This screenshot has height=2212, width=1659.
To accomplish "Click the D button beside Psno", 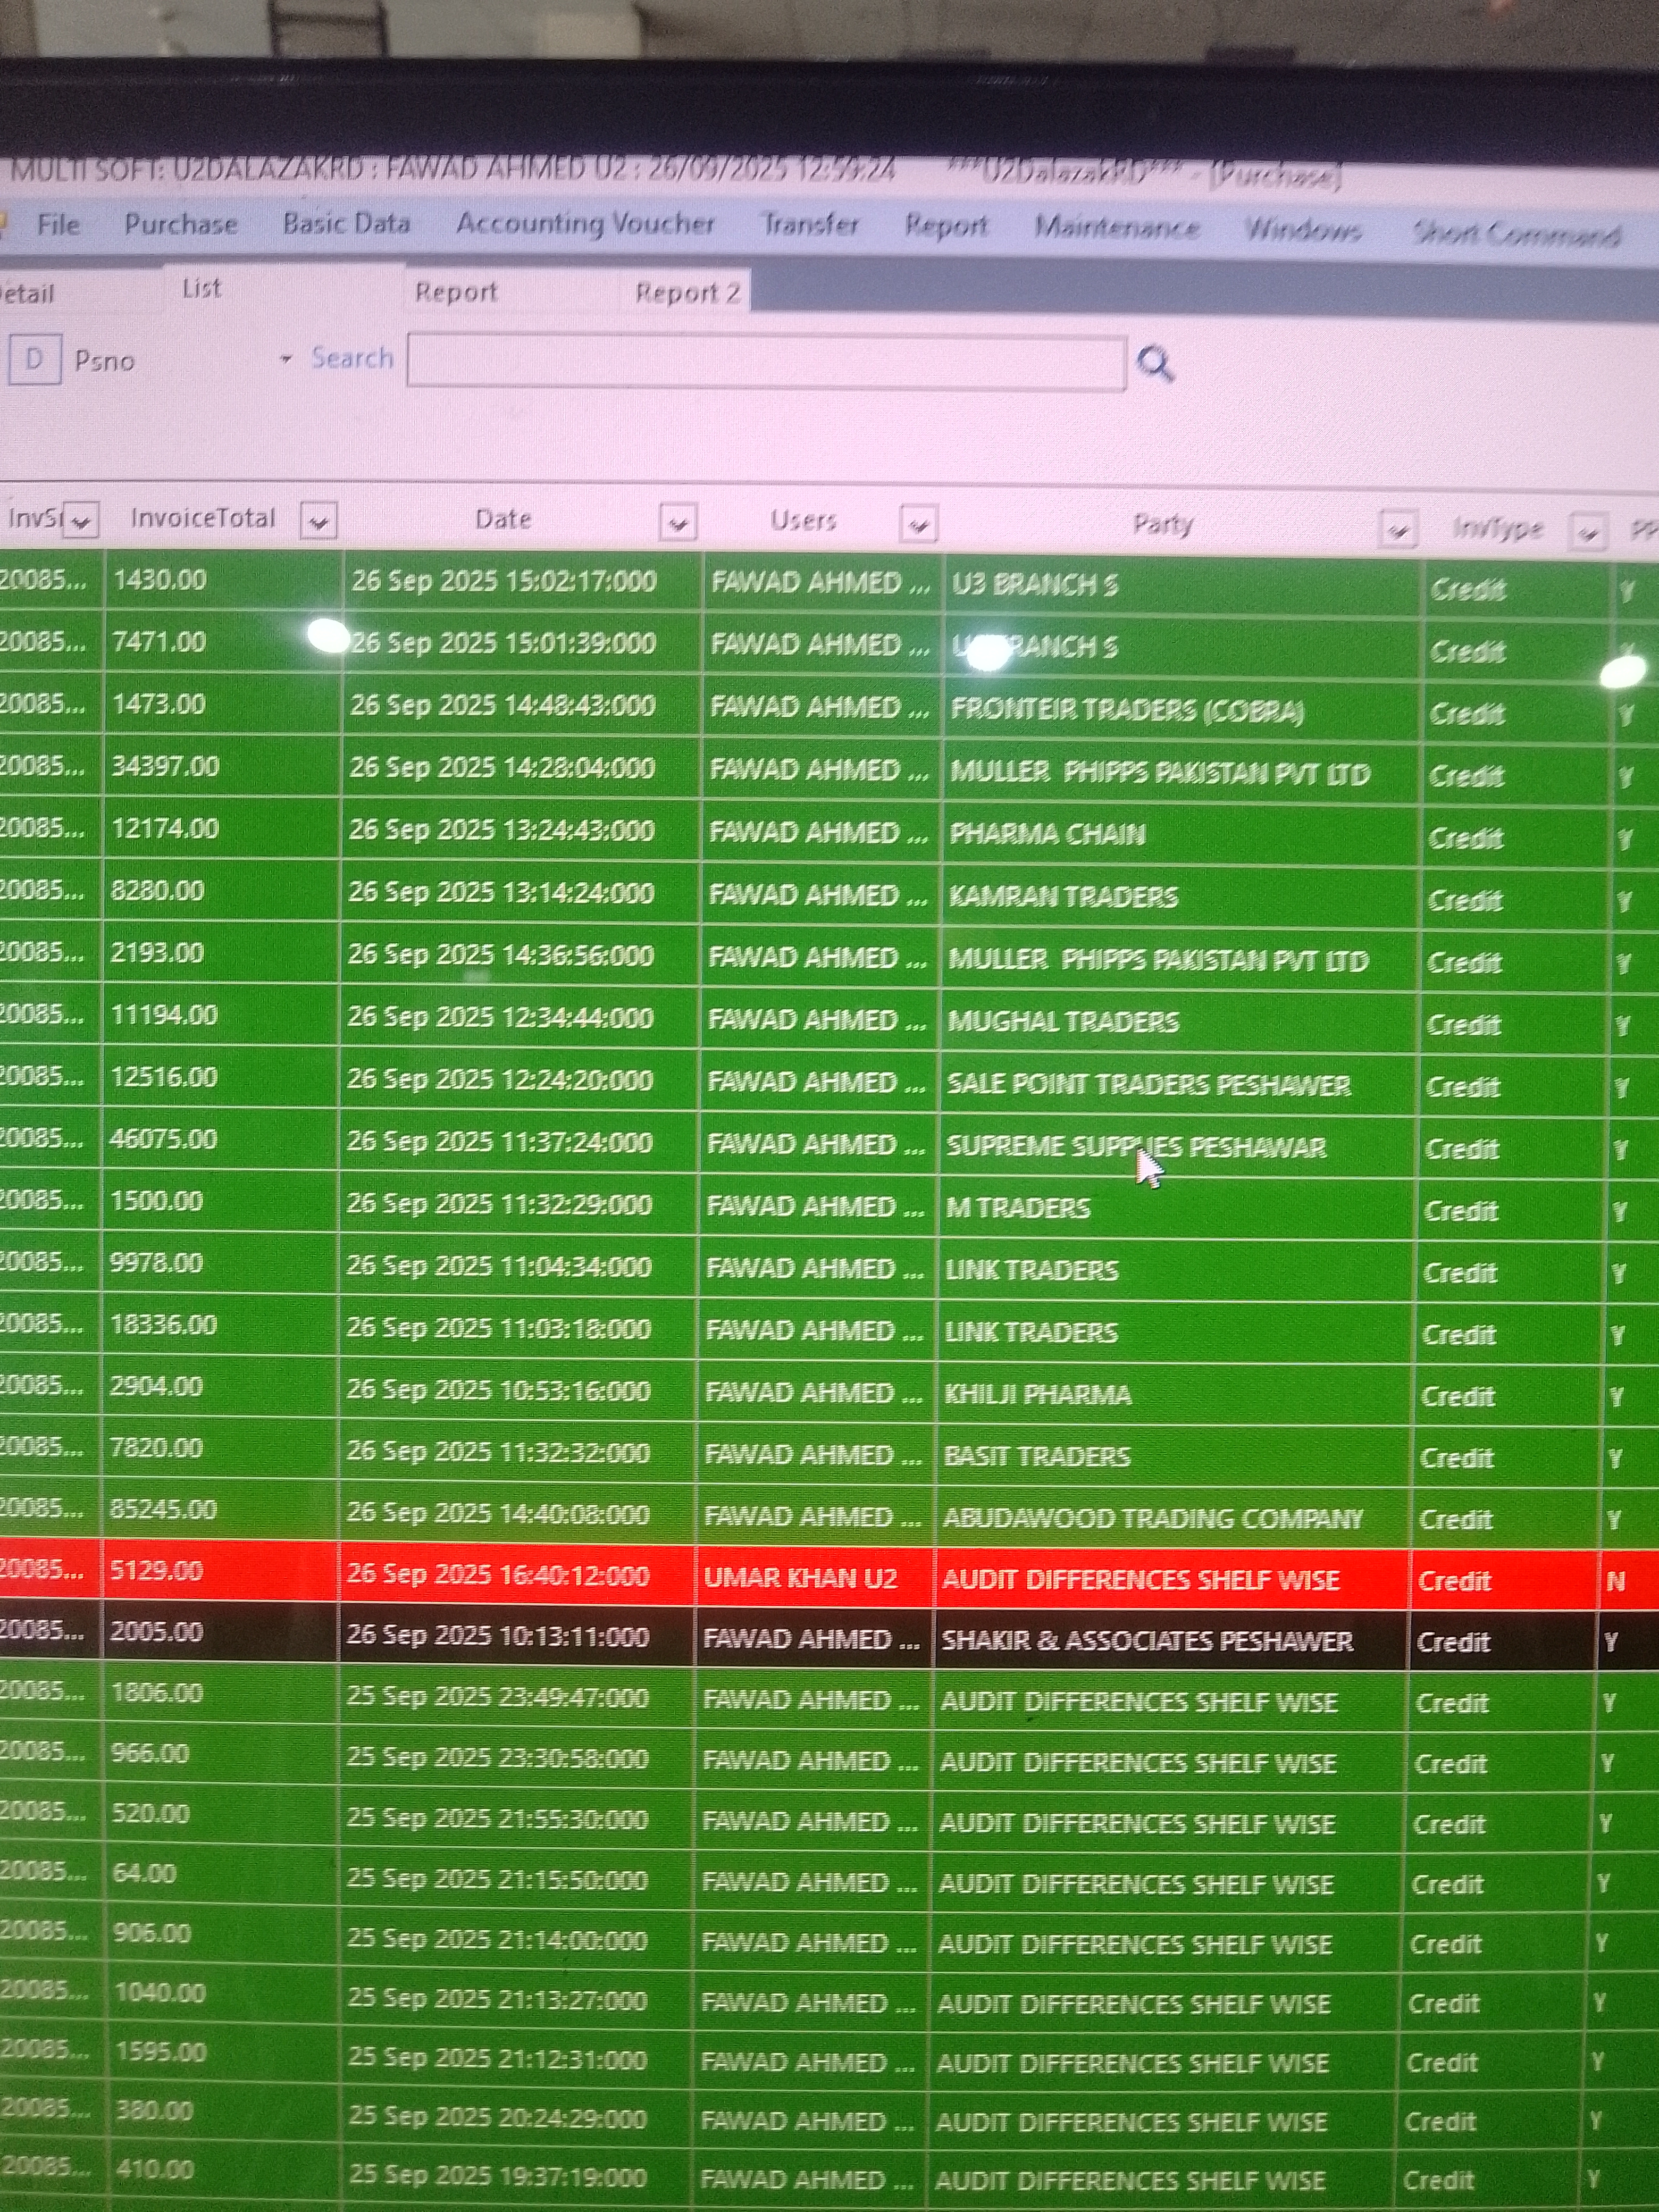I will (34, 359).
